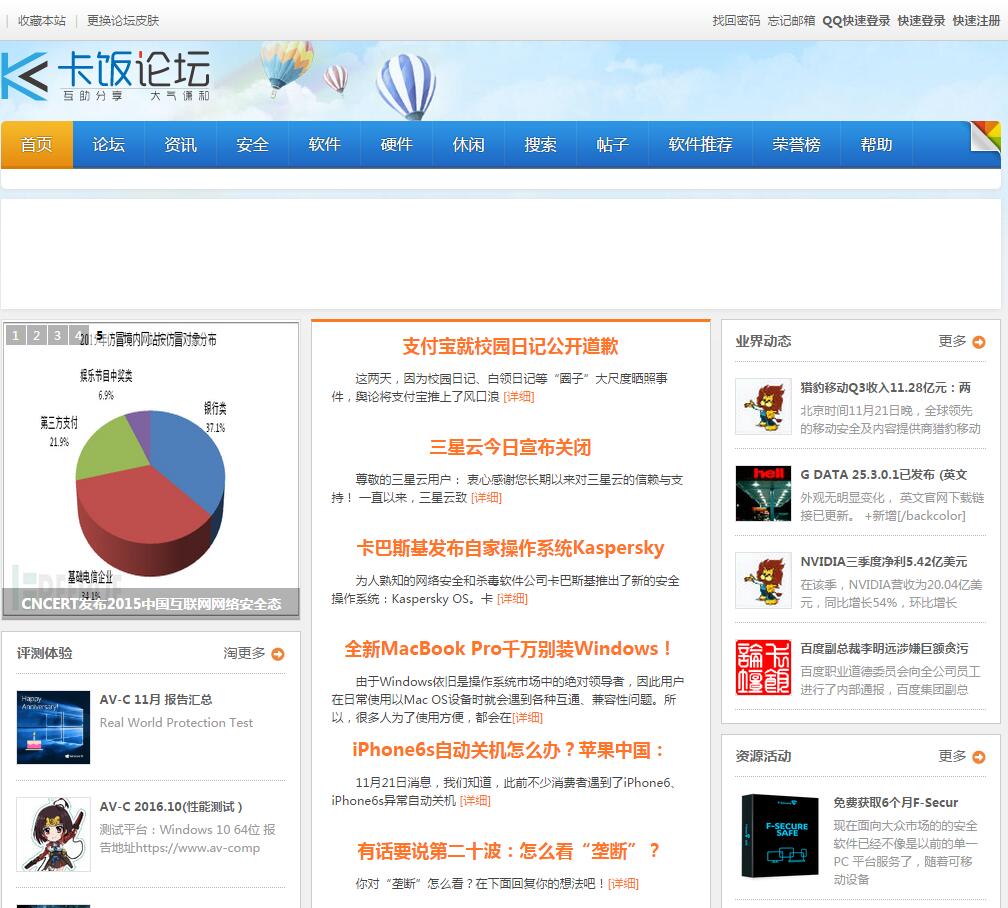Open the 资讯 navigation tab

181,145
